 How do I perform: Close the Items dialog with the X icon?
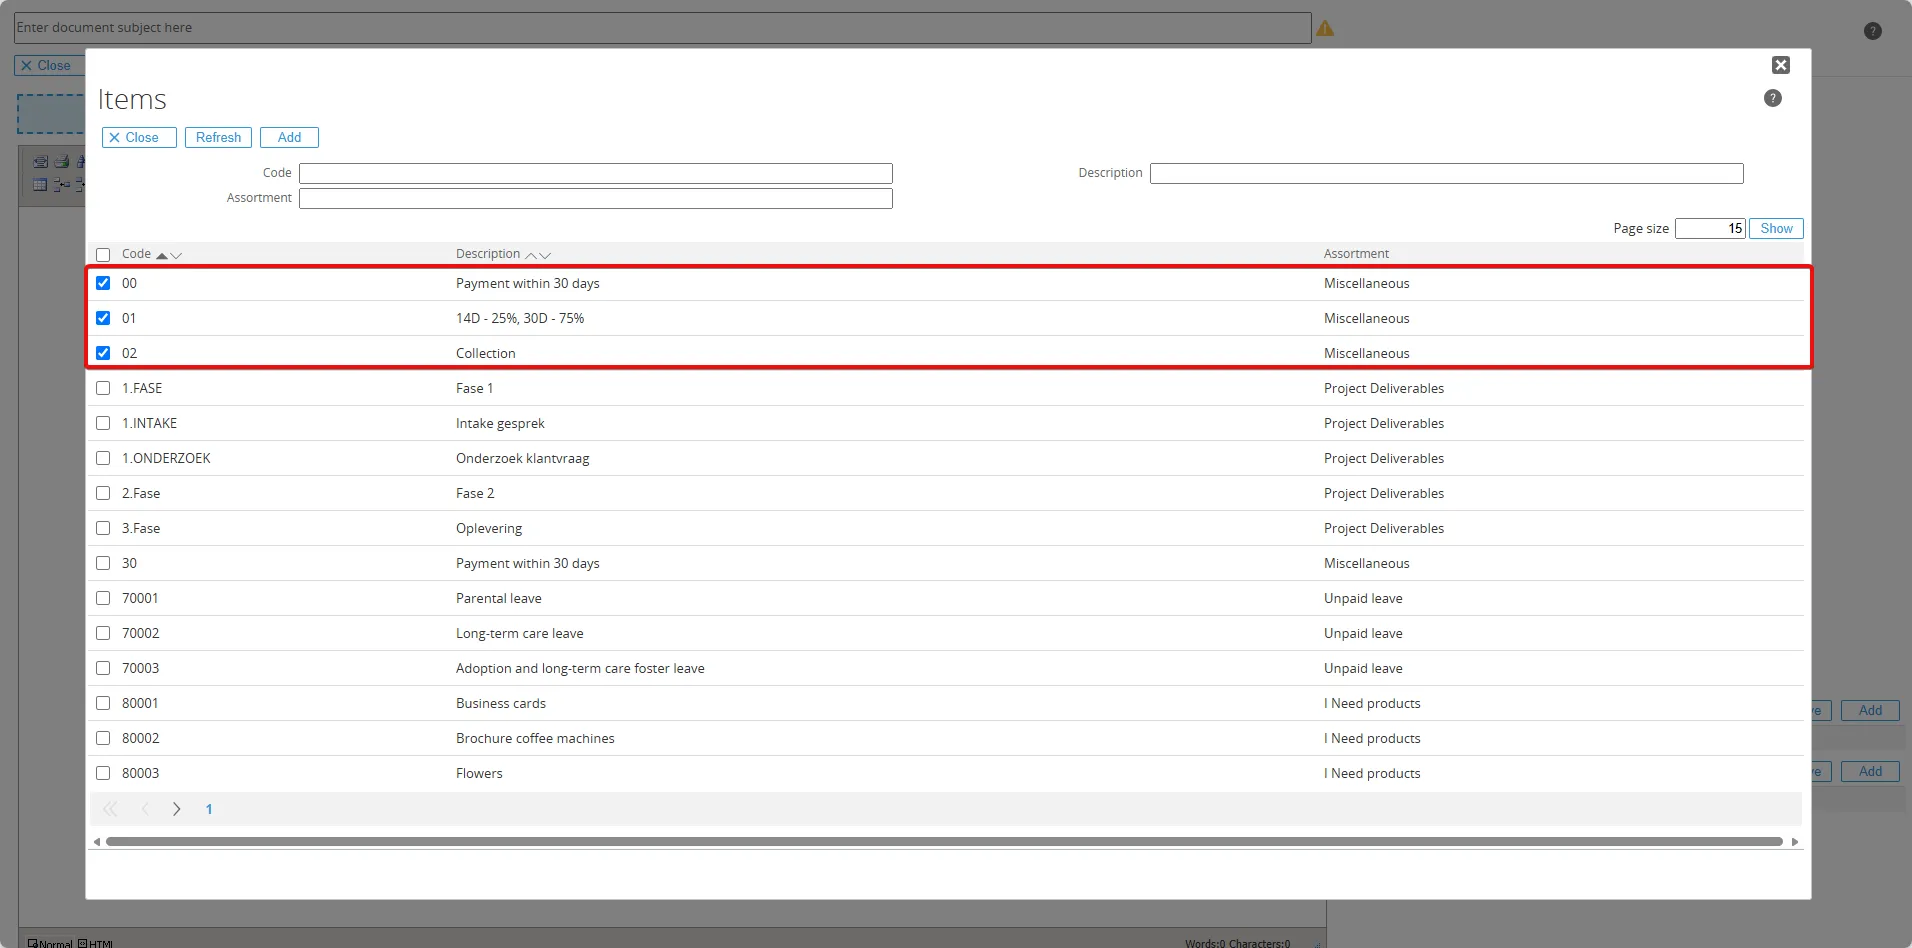pos(1781,65)
